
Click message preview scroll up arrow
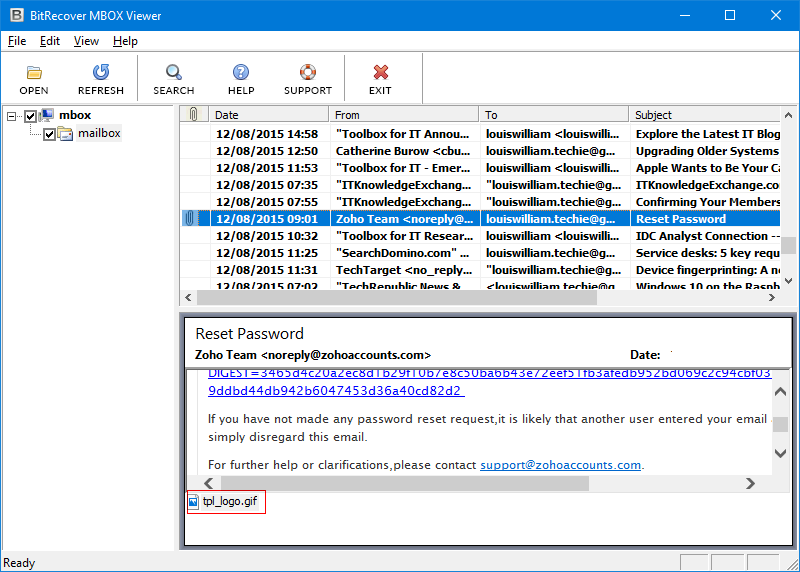click(780, 392)
